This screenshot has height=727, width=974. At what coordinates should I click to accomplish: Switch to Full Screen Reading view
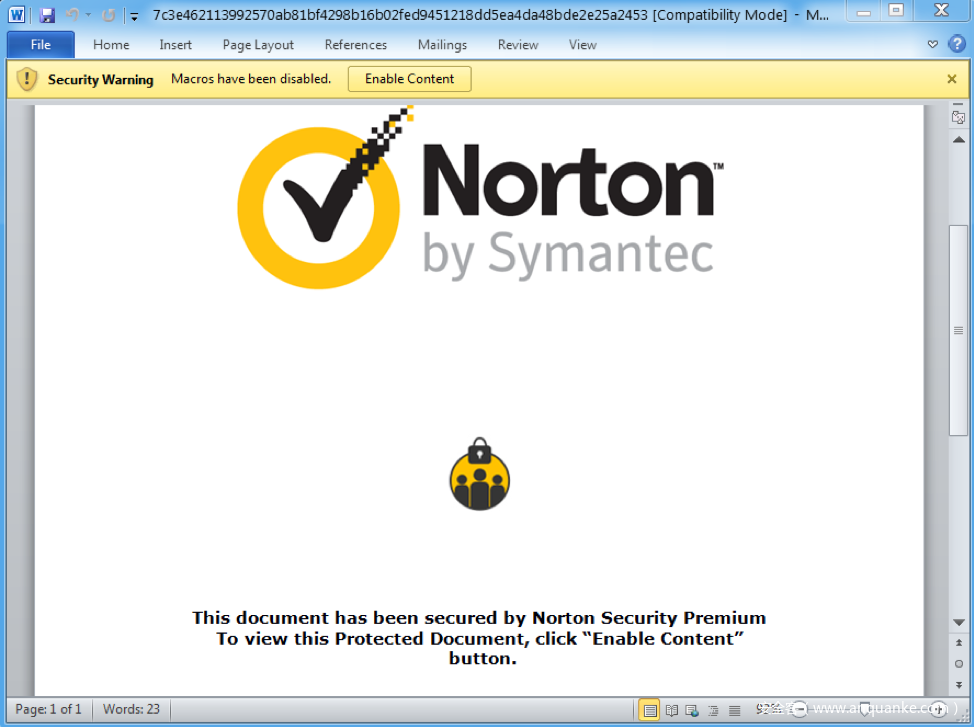coord(672,710)
